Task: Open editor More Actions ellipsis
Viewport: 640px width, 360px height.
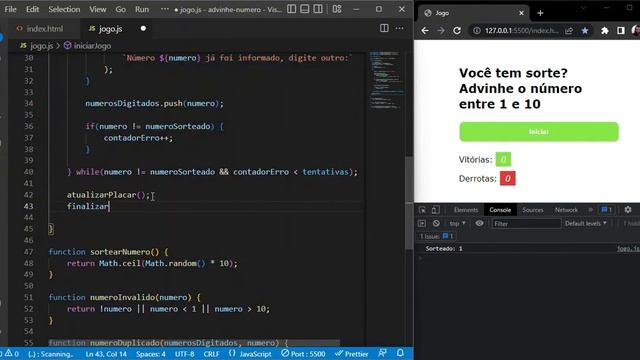Action: coord(400,28)
